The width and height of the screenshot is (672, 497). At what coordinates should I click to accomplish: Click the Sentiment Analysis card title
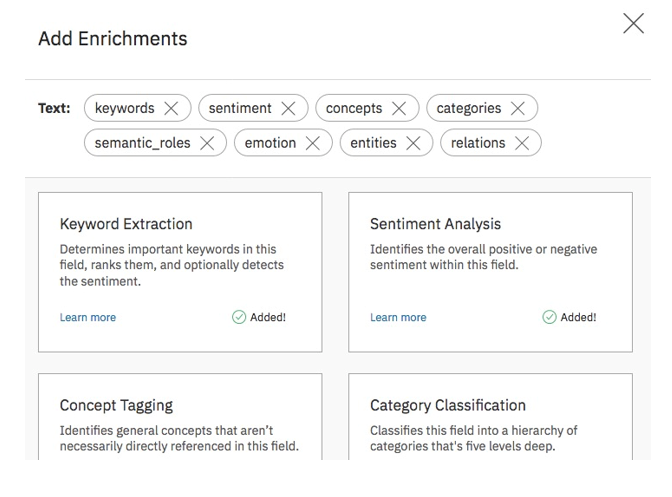coord(435,224)
